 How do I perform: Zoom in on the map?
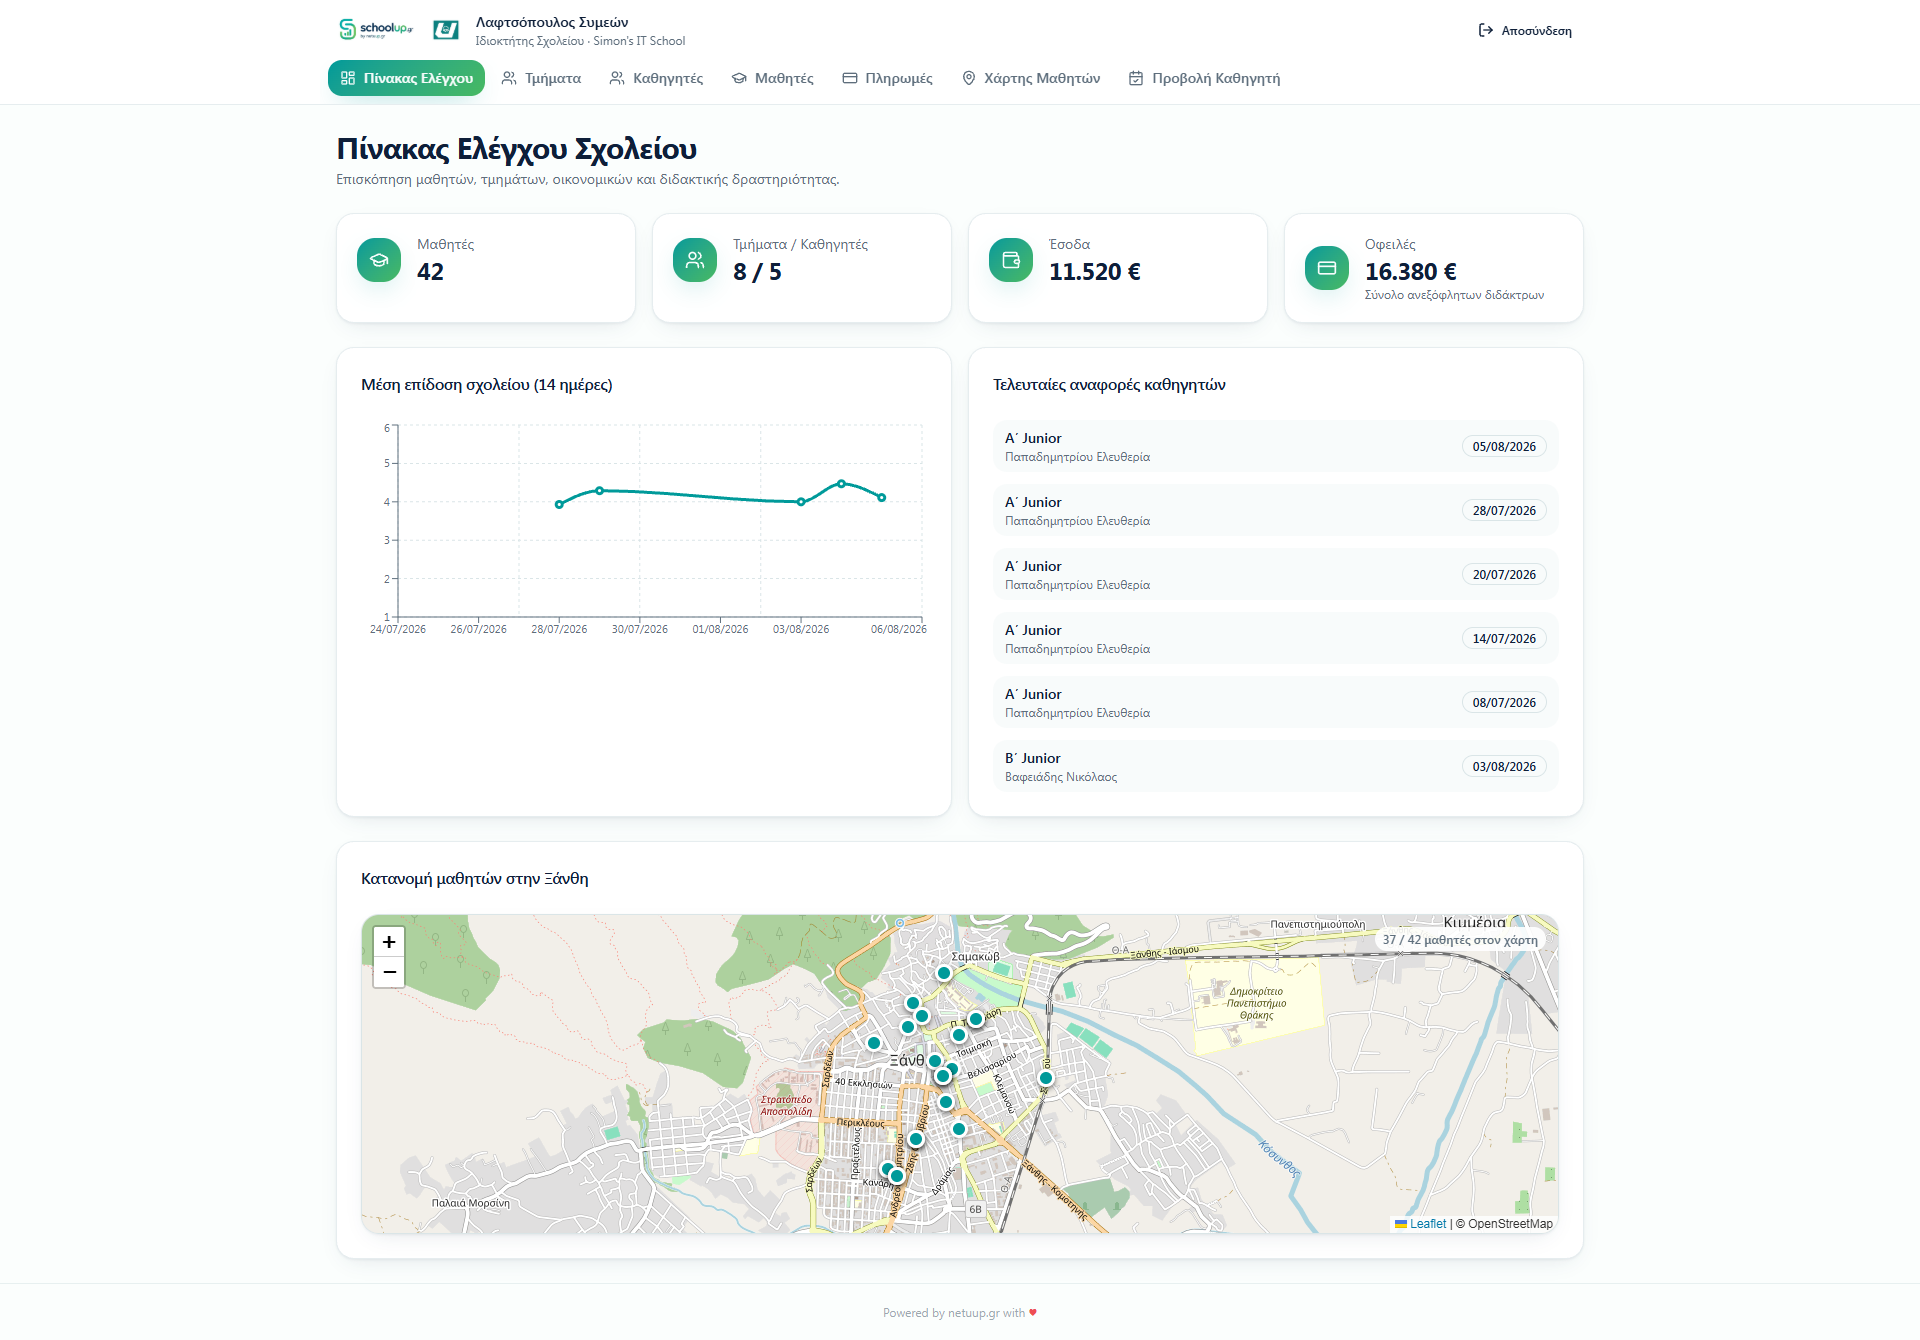click(389, 942)
